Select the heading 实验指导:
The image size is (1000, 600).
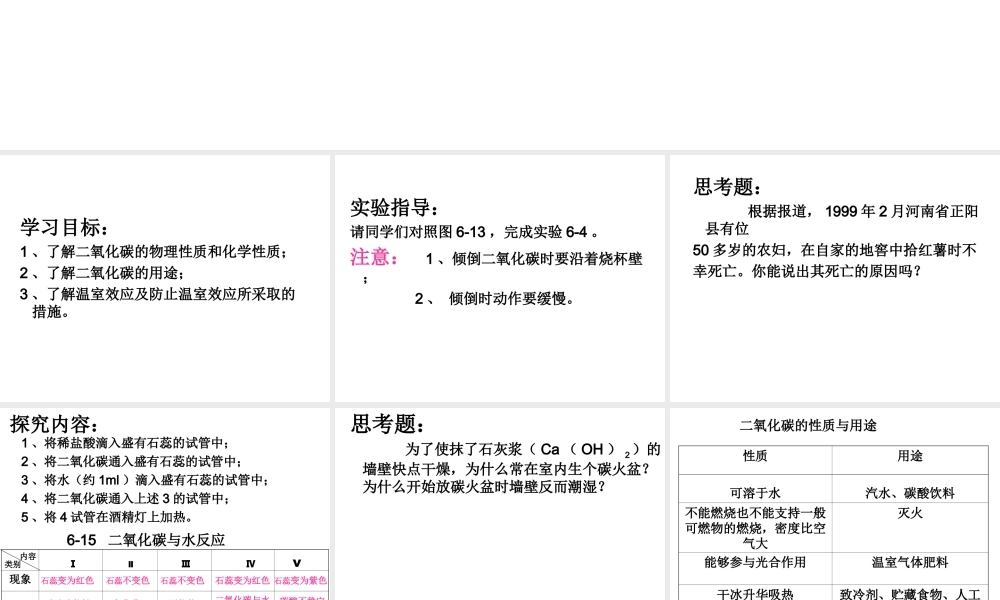tap(395, 208)
